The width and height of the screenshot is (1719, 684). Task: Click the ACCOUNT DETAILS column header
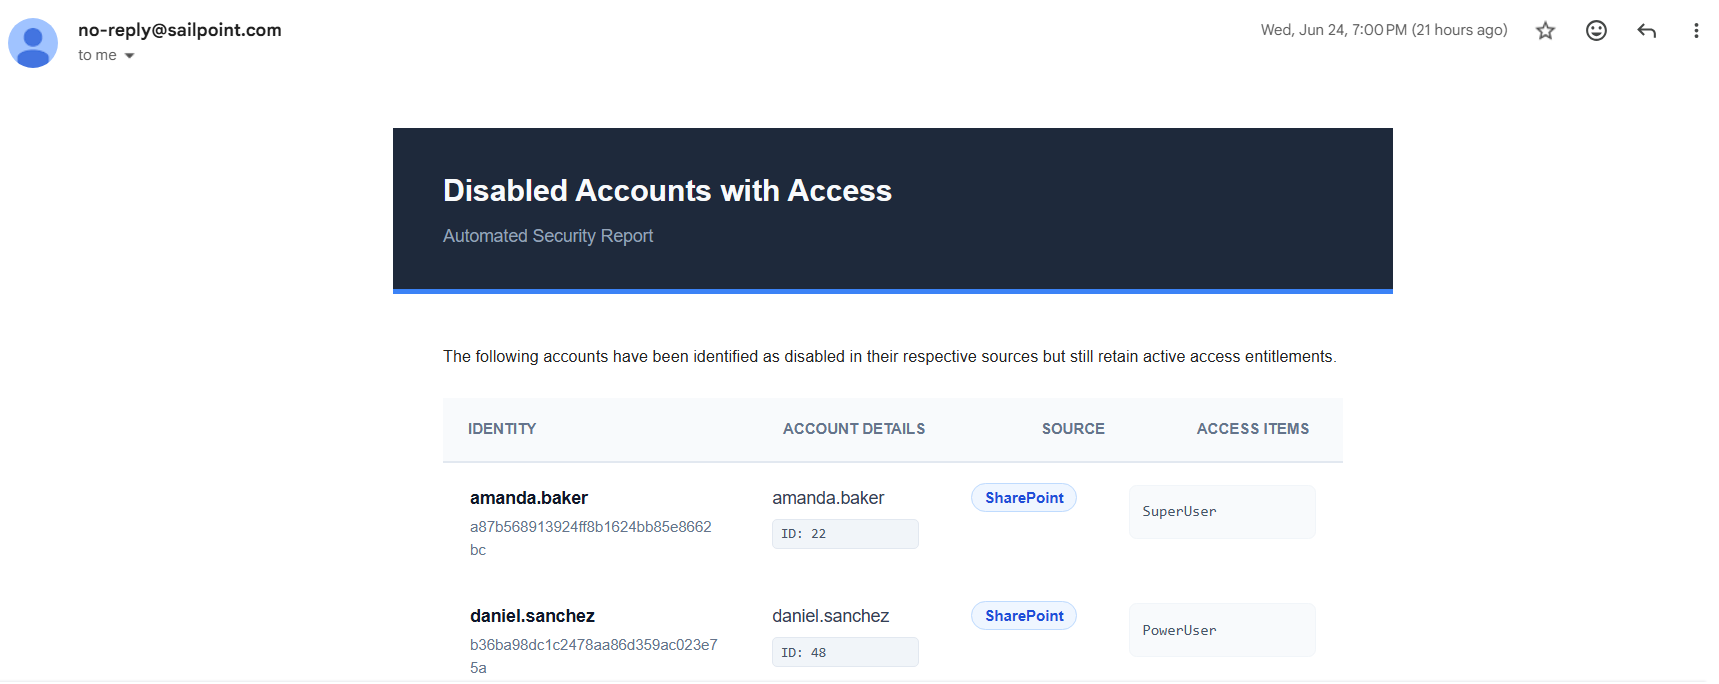(x=854, y=429)
